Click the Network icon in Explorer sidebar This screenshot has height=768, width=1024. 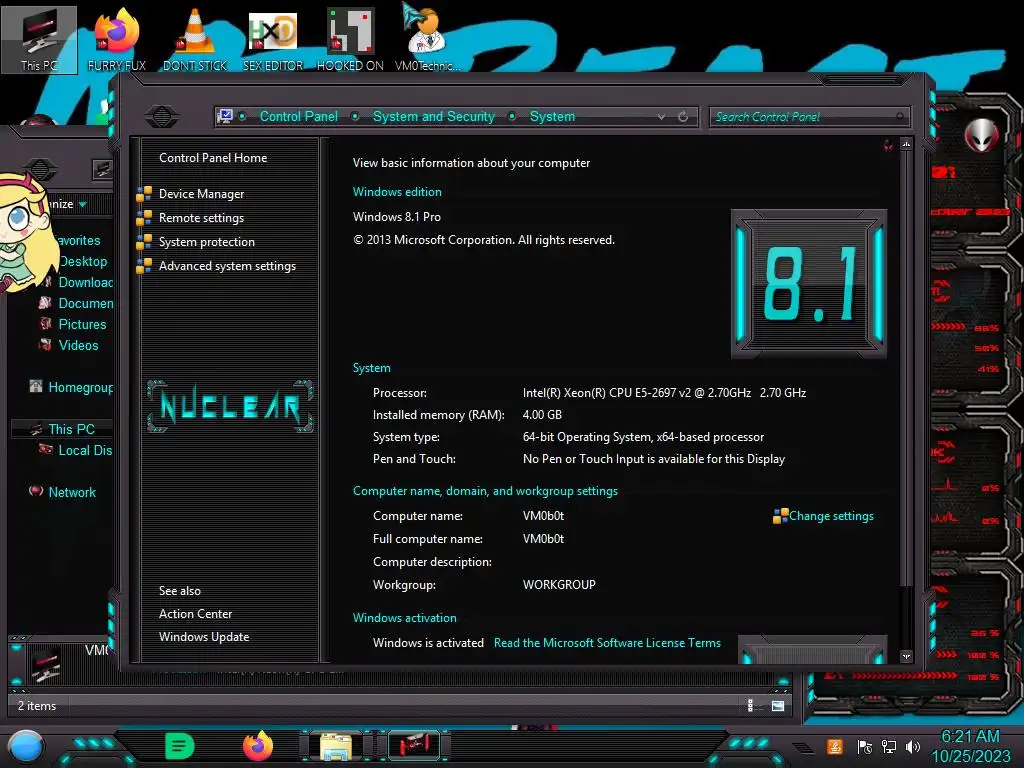pyautogui.click(x=36, y=491)
